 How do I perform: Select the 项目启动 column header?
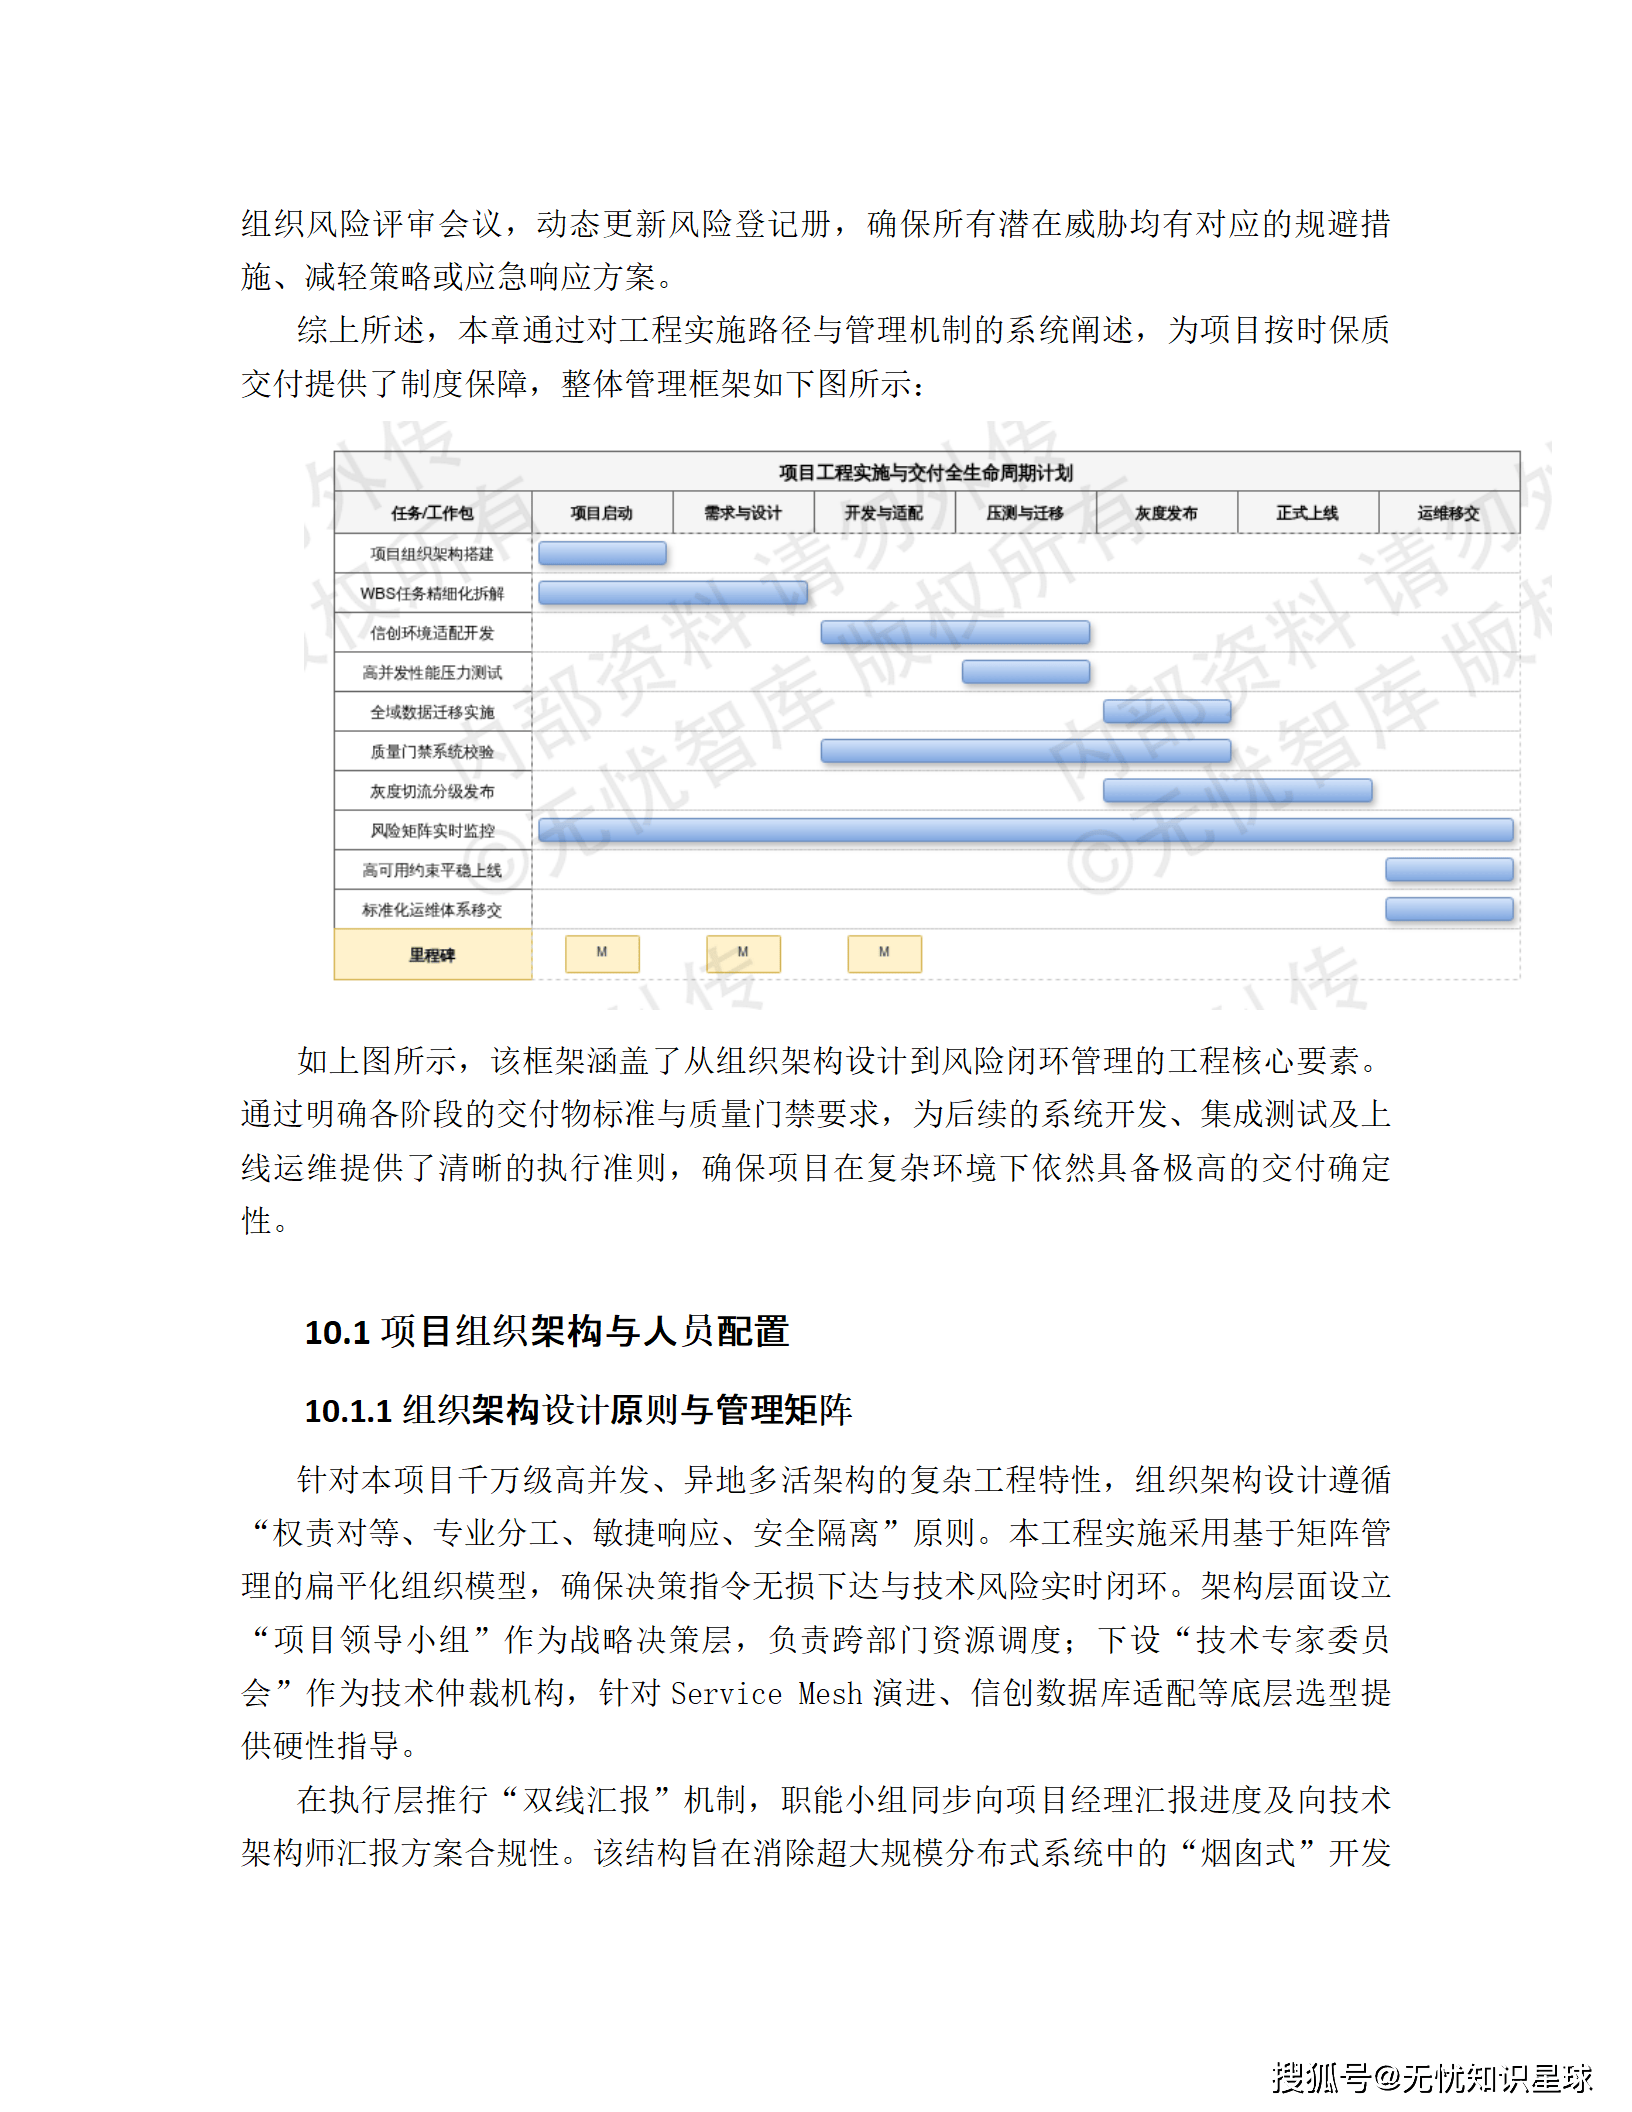point(605,512)
